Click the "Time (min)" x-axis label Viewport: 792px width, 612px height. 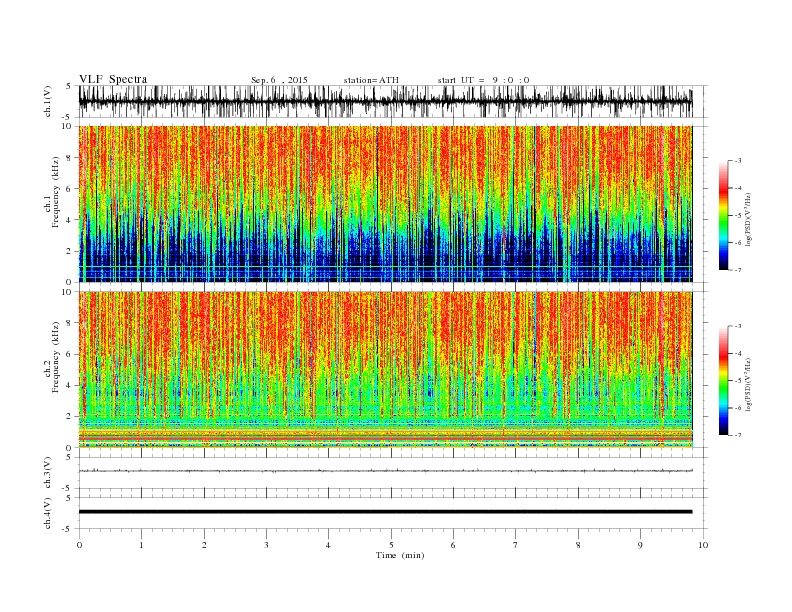400,555
